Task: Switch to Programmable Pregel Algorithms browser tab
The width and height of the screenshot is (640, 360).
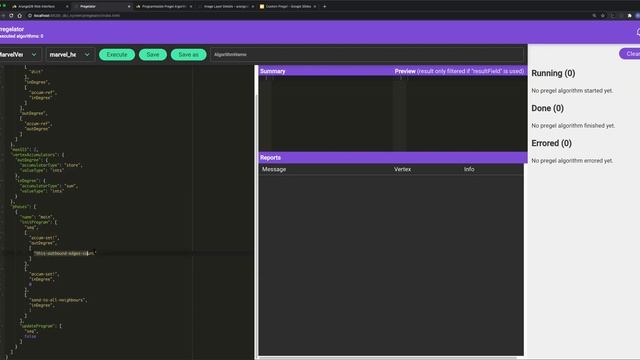Action: pyautogui.click(x=163, y=7)
